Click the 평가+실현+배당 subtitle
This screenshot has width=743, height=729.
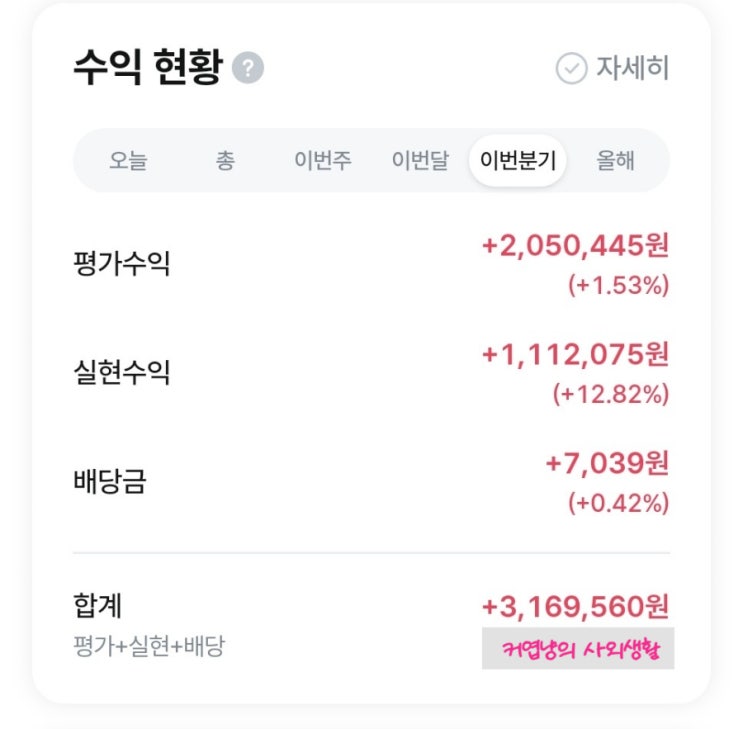coord(149,646)
